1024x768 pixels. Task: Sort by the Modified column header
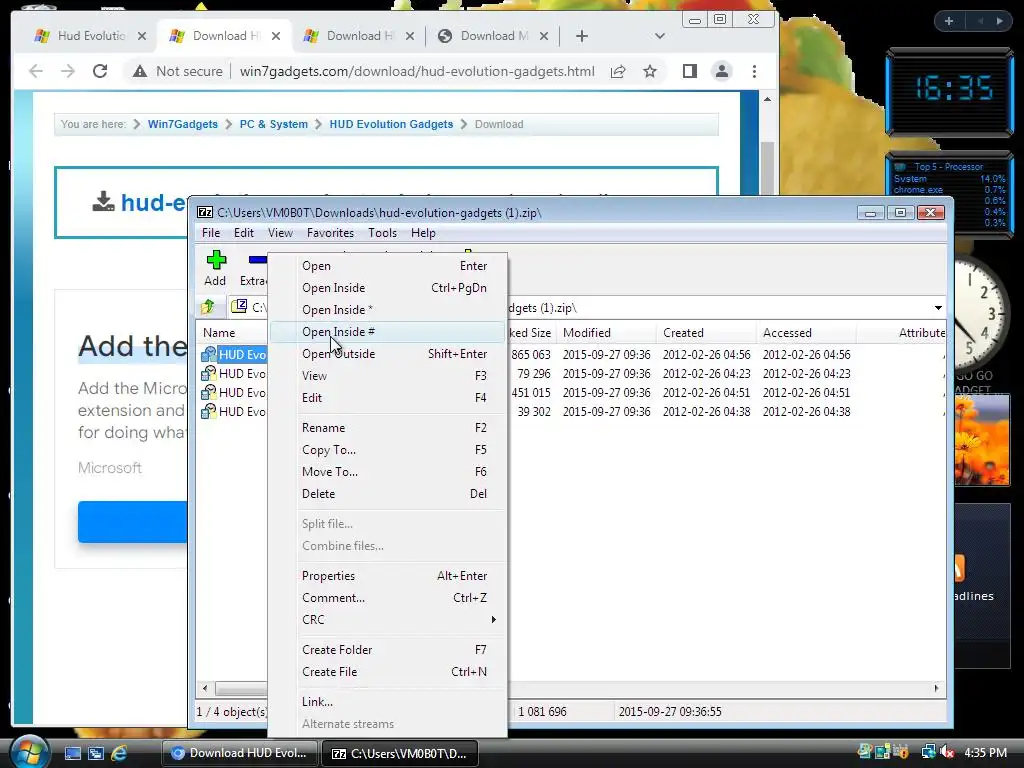pos(606,332)
